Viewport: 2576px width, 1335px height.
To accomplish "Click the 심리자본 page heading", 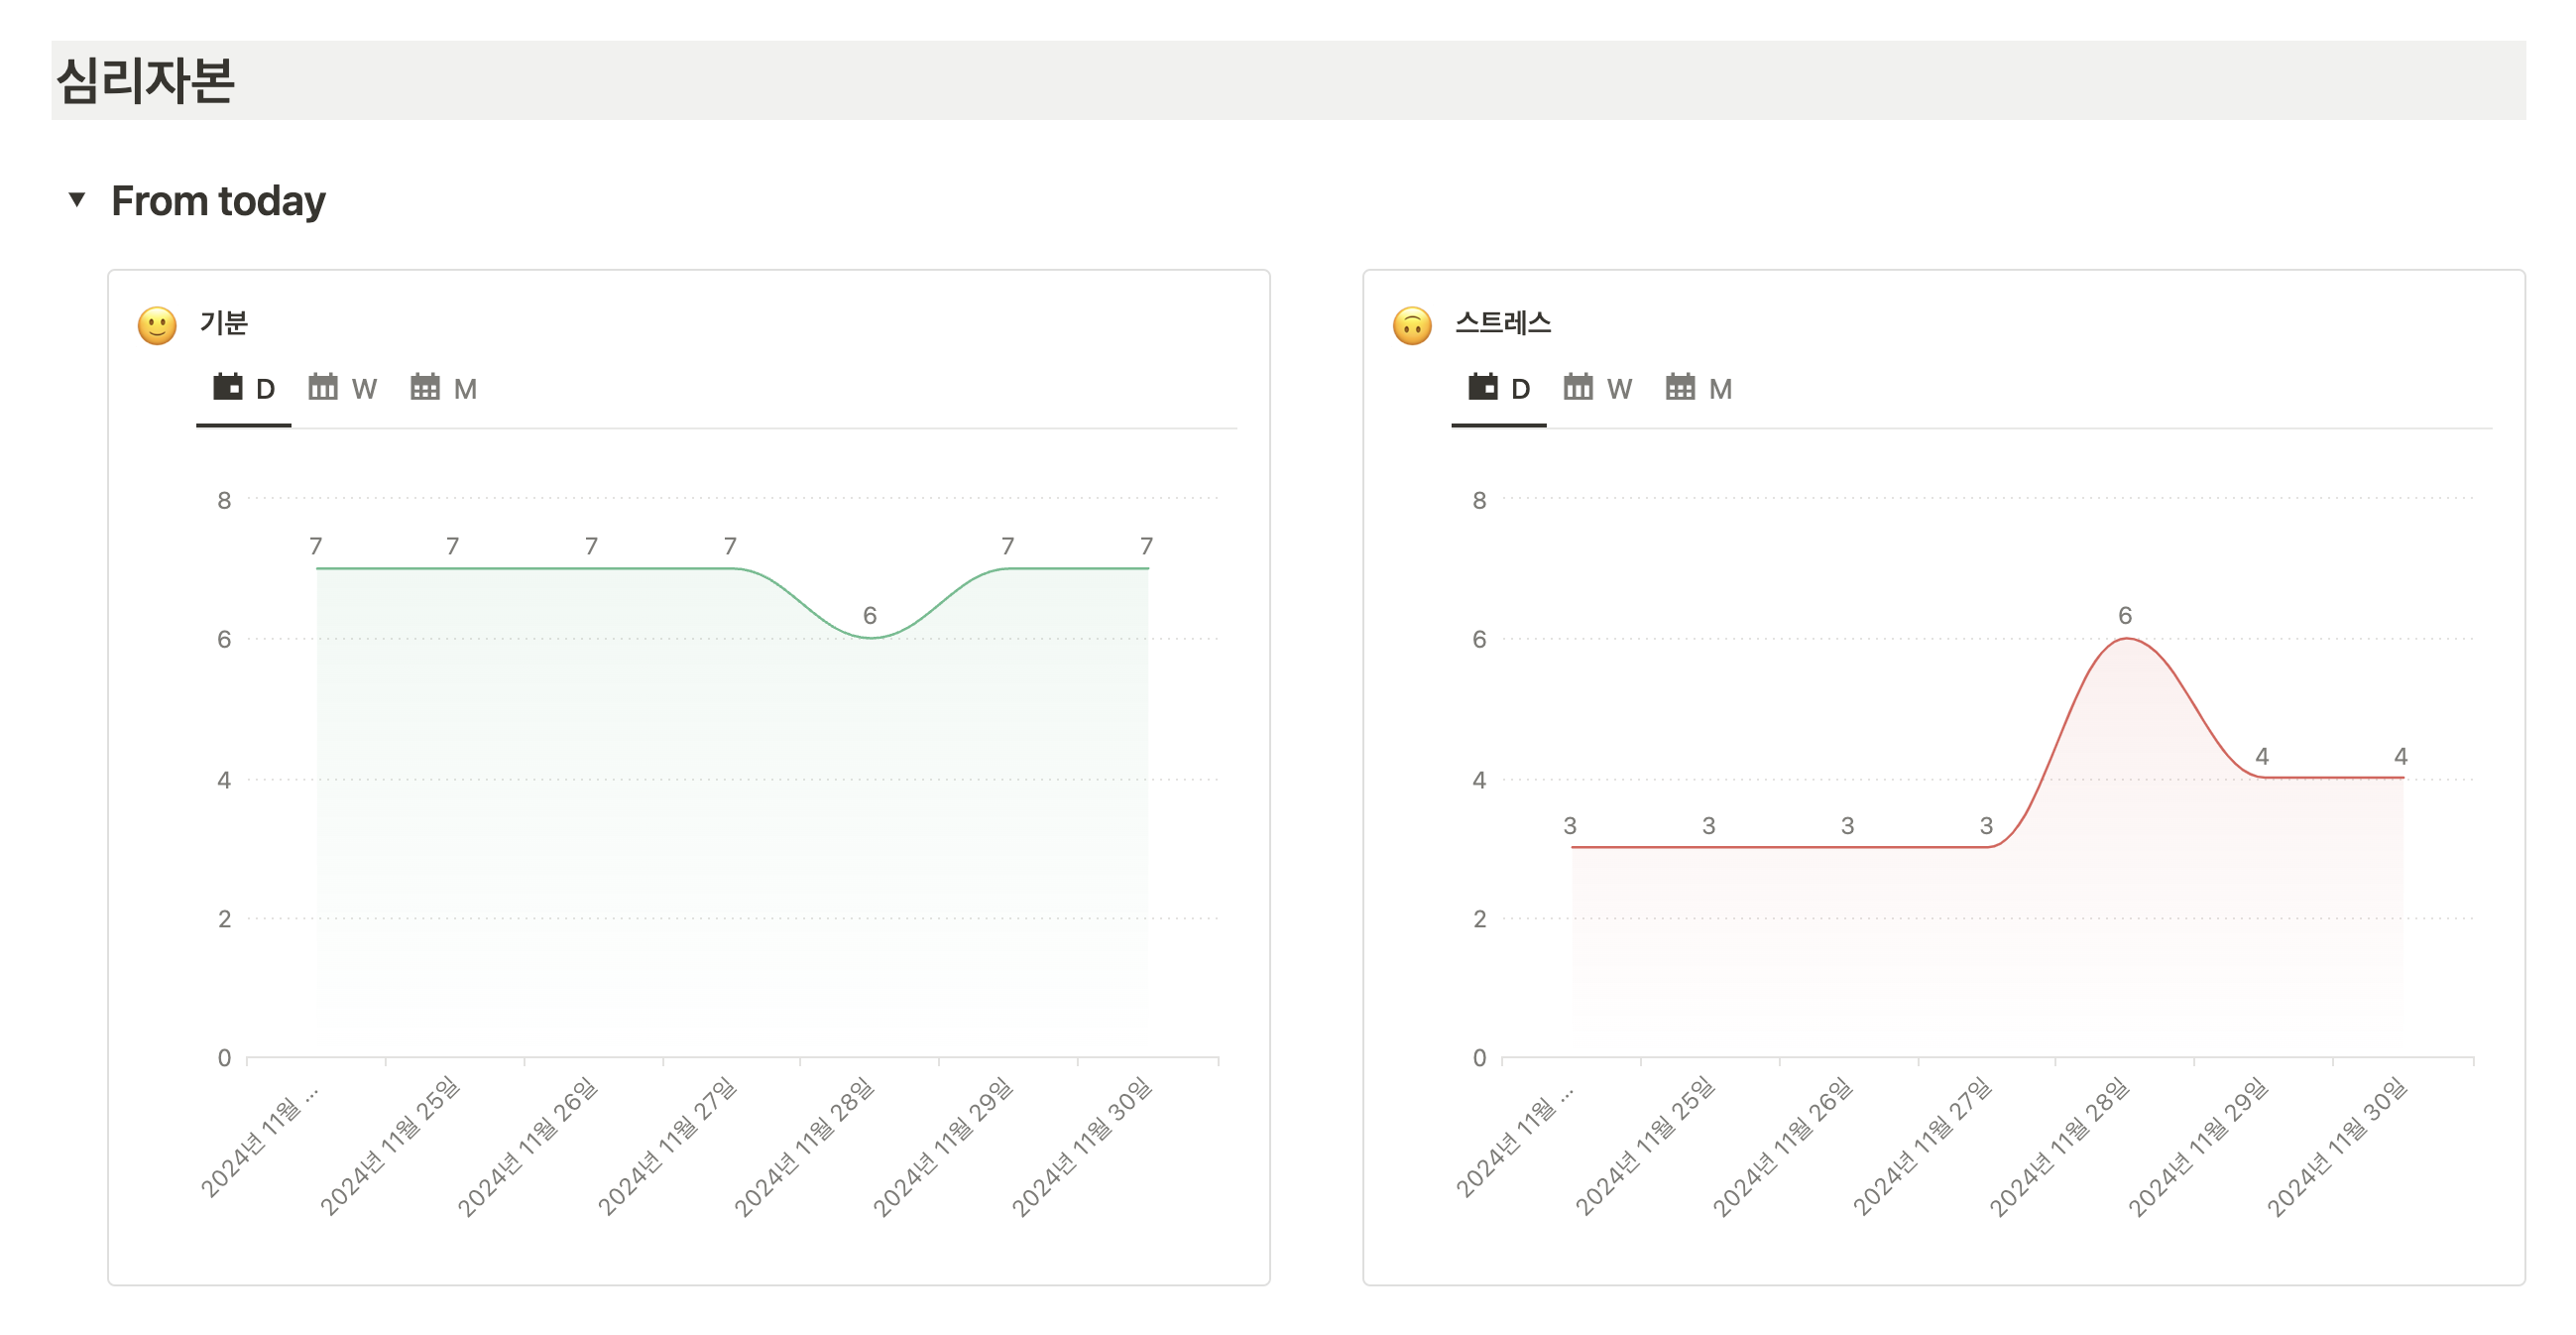I will 146,81.
